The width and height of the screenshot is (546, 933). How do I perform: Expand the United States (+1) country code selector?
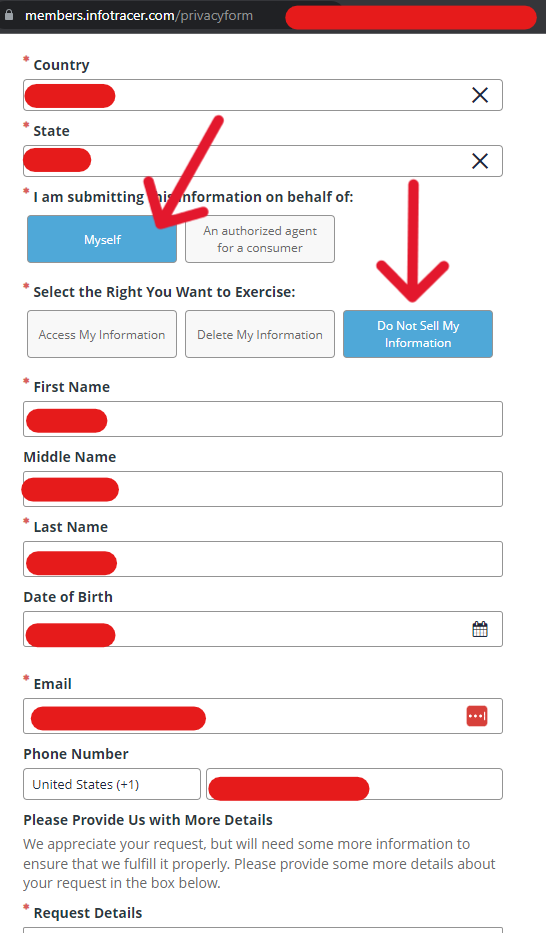click(112, 784)
